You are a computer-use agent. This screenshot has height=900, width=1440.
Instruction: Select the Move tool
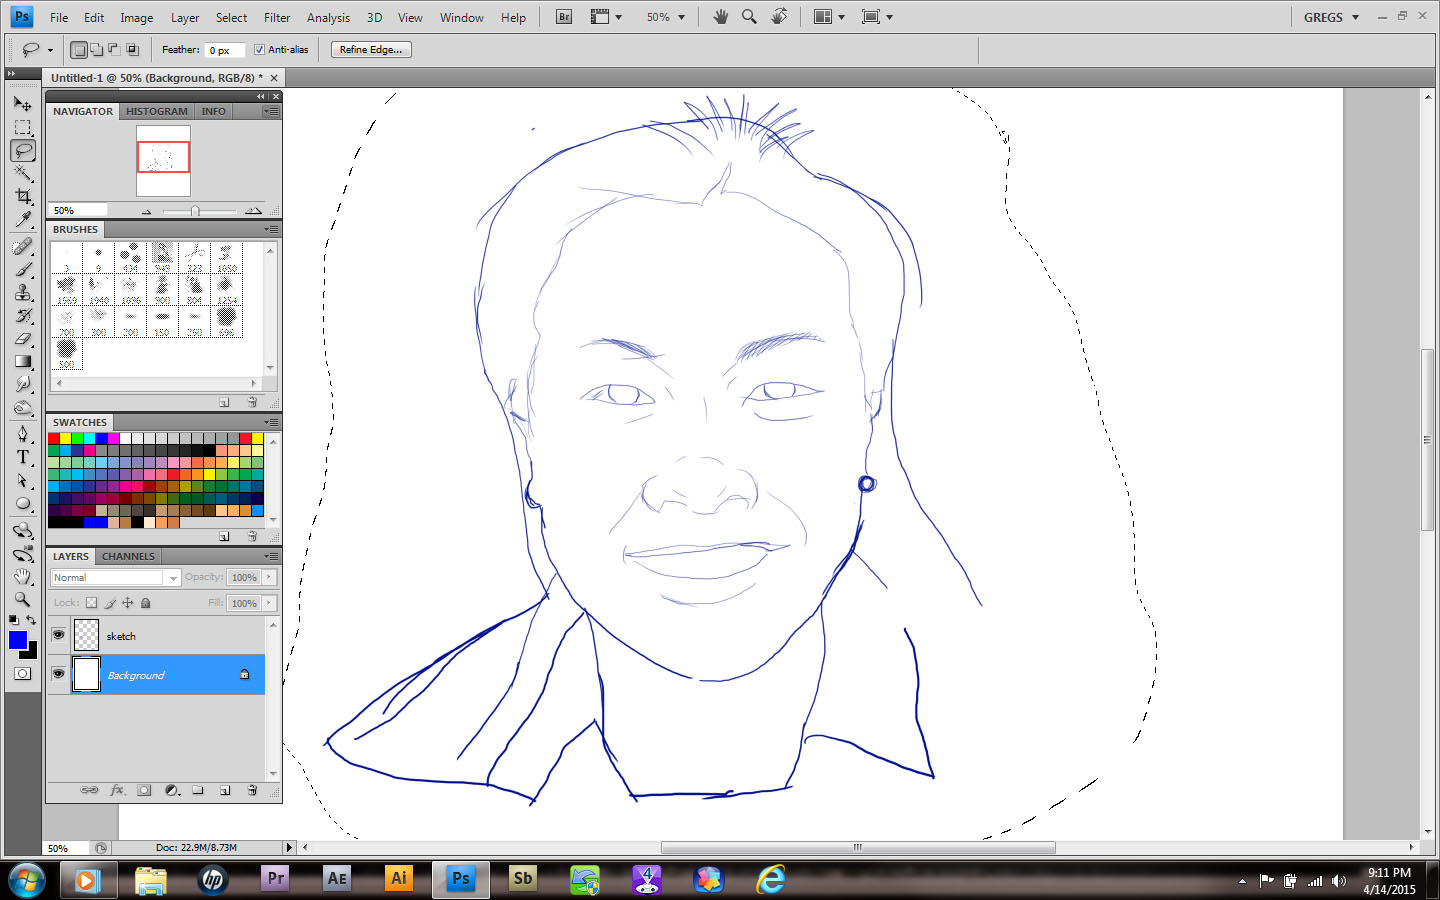point(22,103)
